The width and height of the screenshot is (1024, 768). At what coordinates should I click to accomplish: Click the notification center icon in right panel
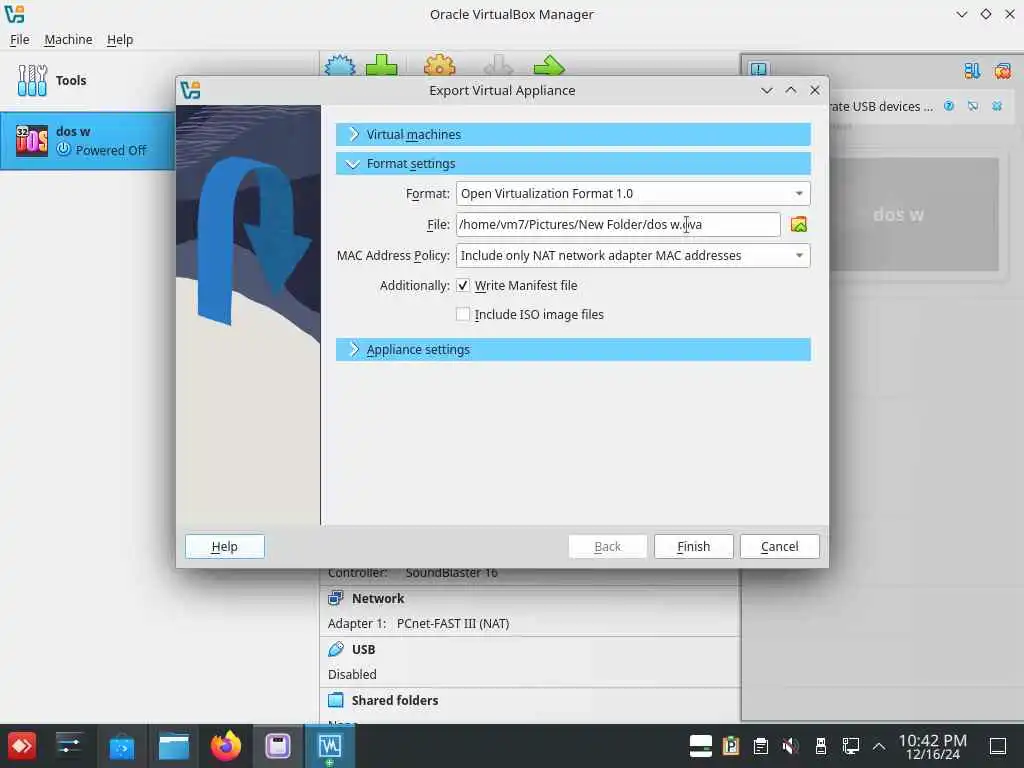click(759, 69)
